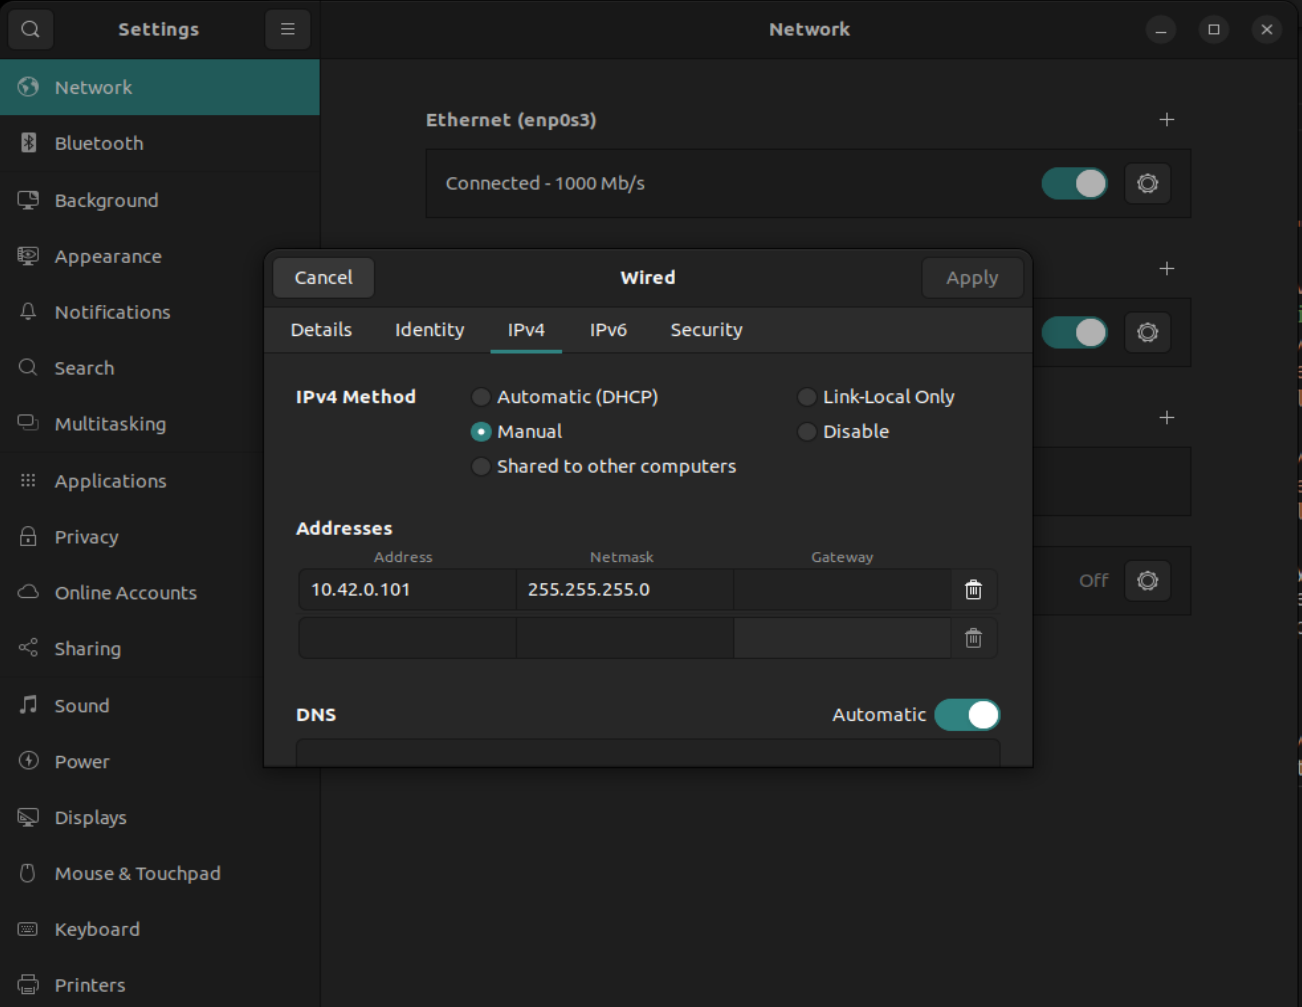Delete the 10.42.0.101 address row
Image resolution: width=1302 pixels, height=1007 pixels.
tap(973, 590)
